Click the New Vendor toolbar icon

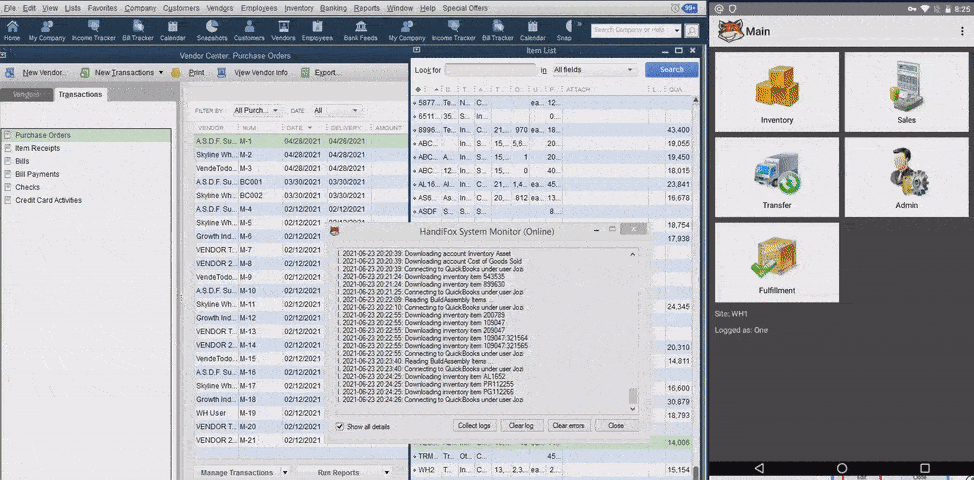coord(10,73)
